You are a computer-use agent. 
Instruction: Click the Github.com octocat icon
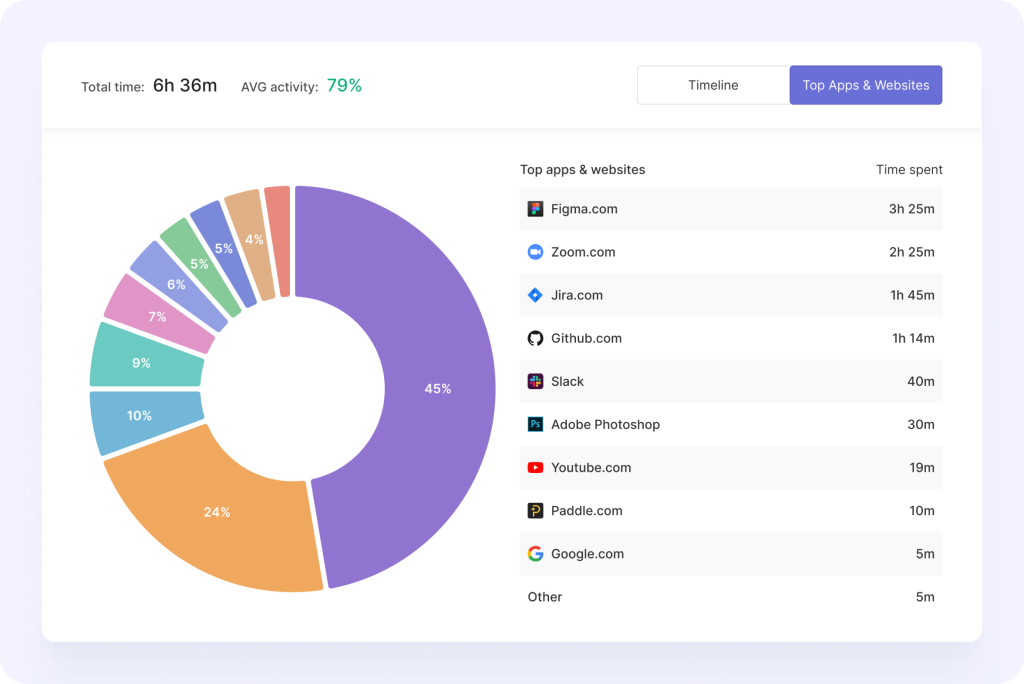click(536, 338)
